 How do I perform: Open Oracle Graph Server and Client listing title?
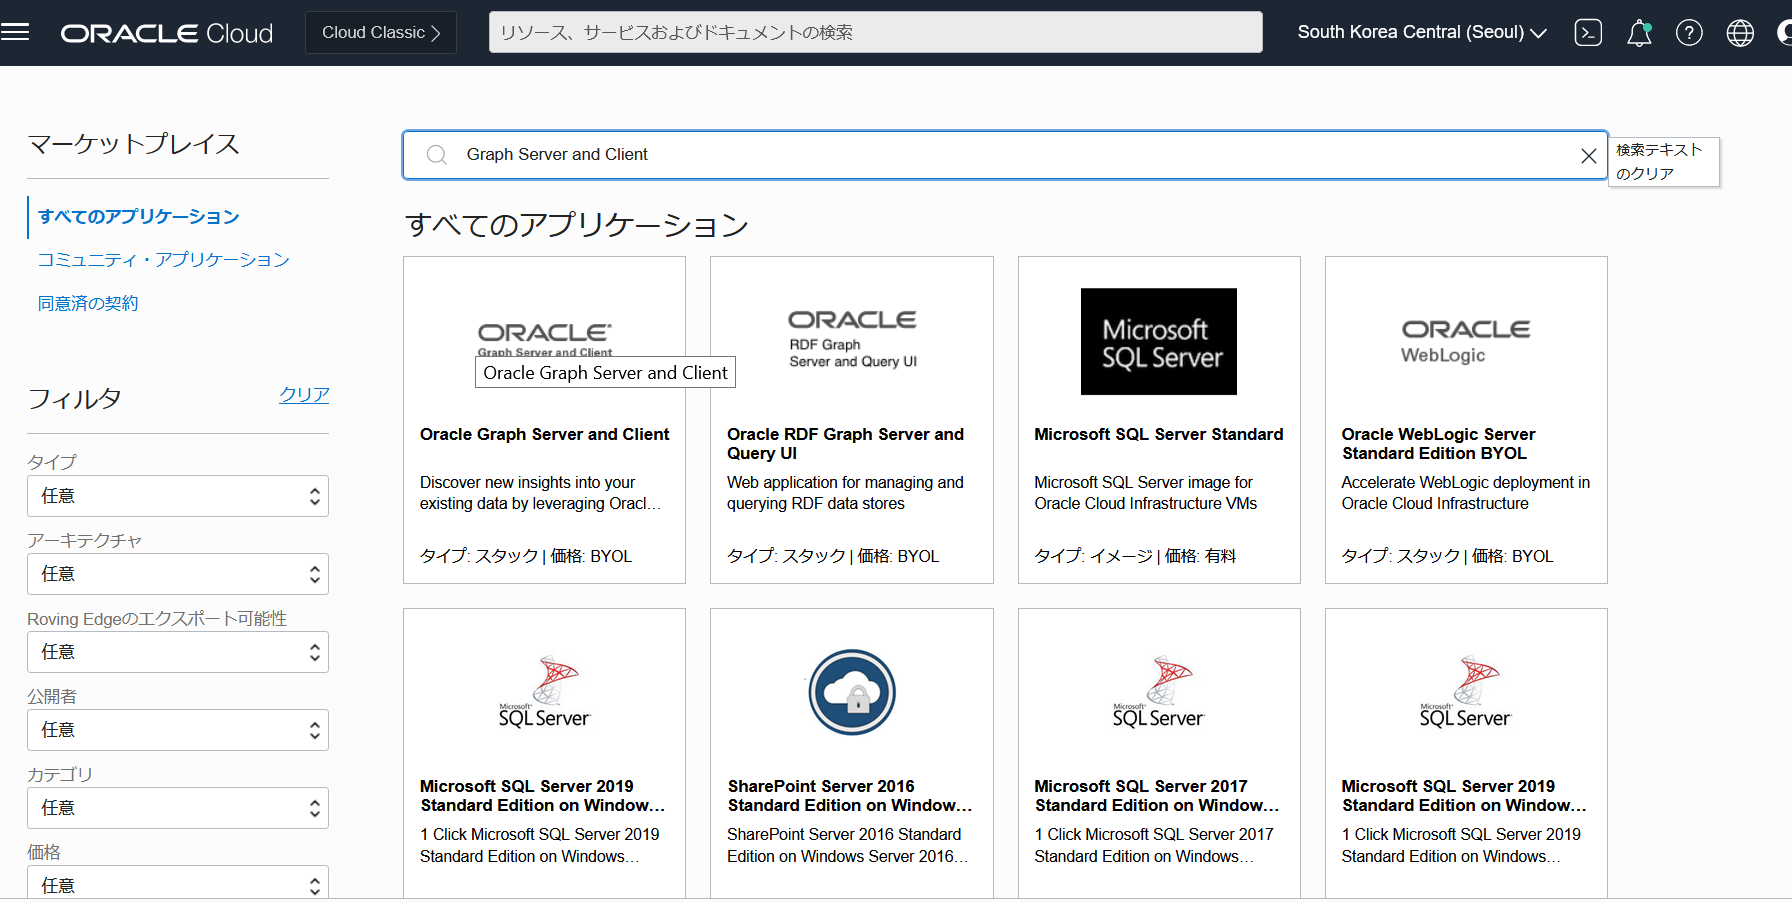click(x=545, y=434)
